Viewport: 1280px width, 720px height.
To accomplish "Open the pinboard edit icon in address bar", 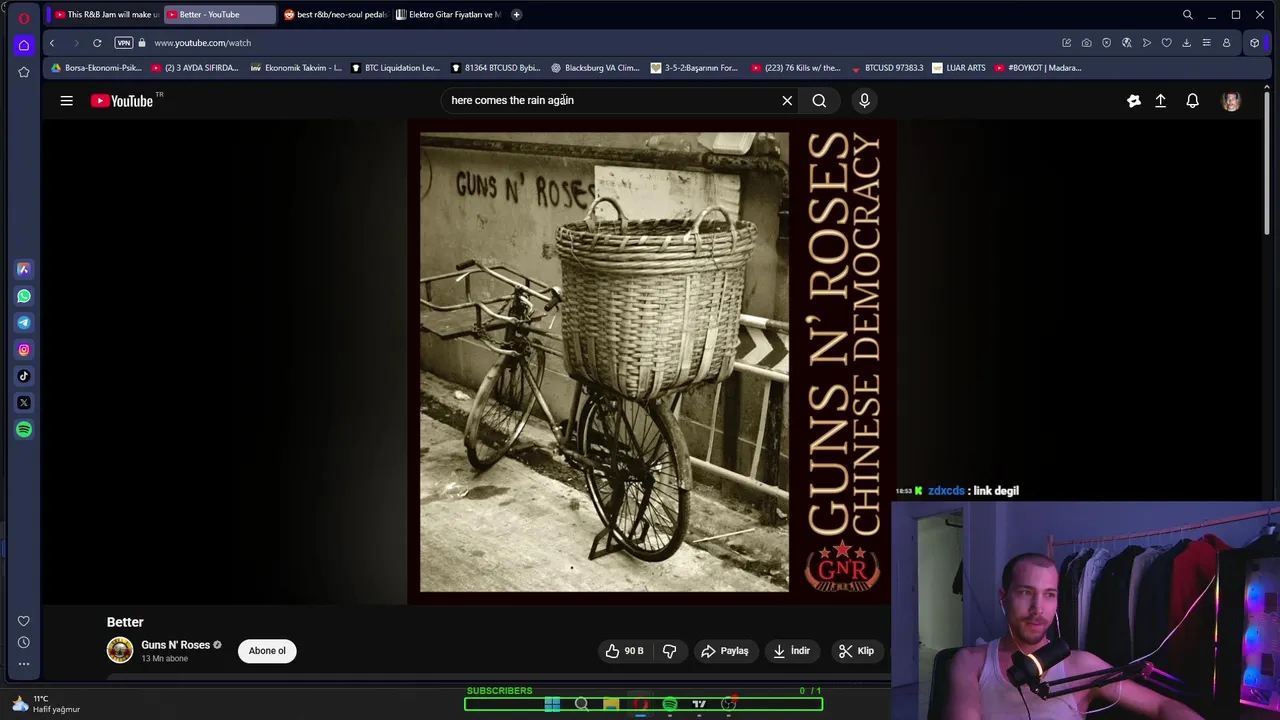I will 1066,43.
